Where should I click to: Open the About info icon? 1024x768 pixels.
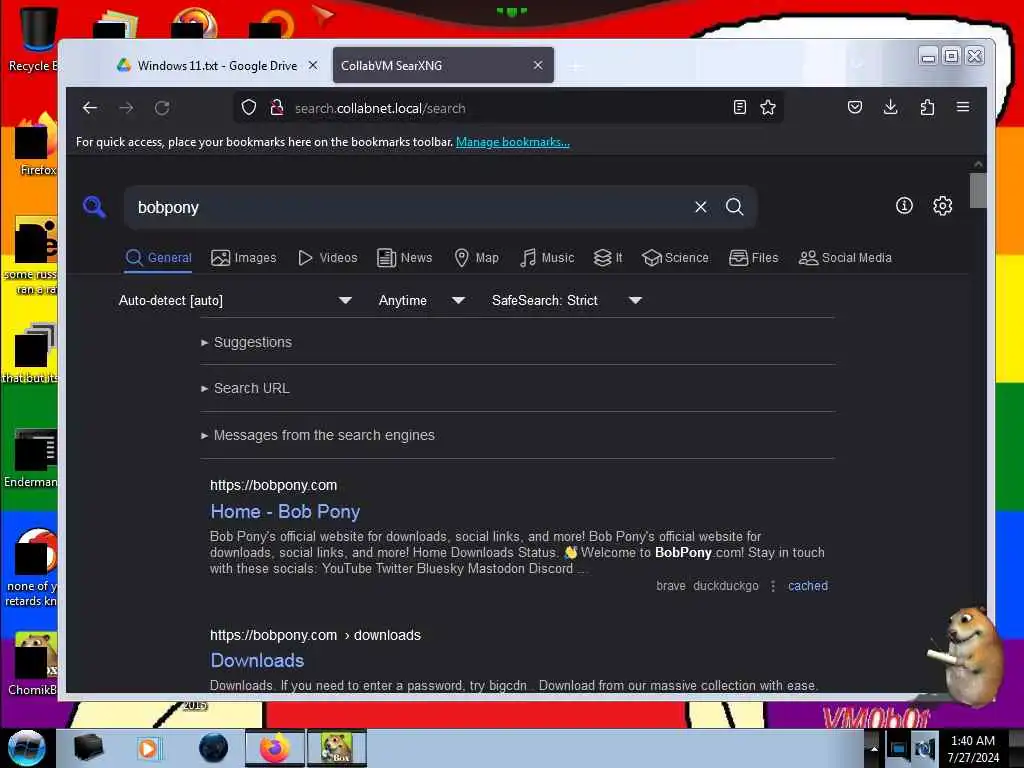(904, 206)
